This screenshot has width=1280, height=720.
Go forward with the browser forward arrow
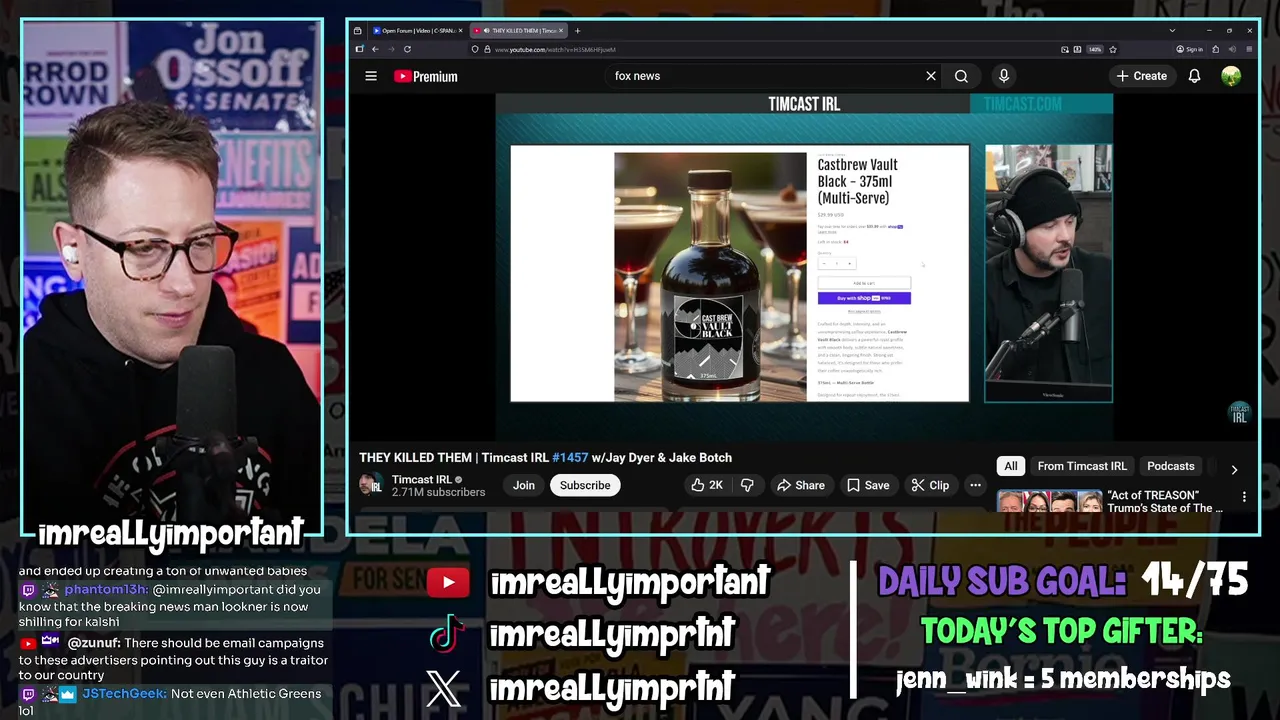pos(391,49)
